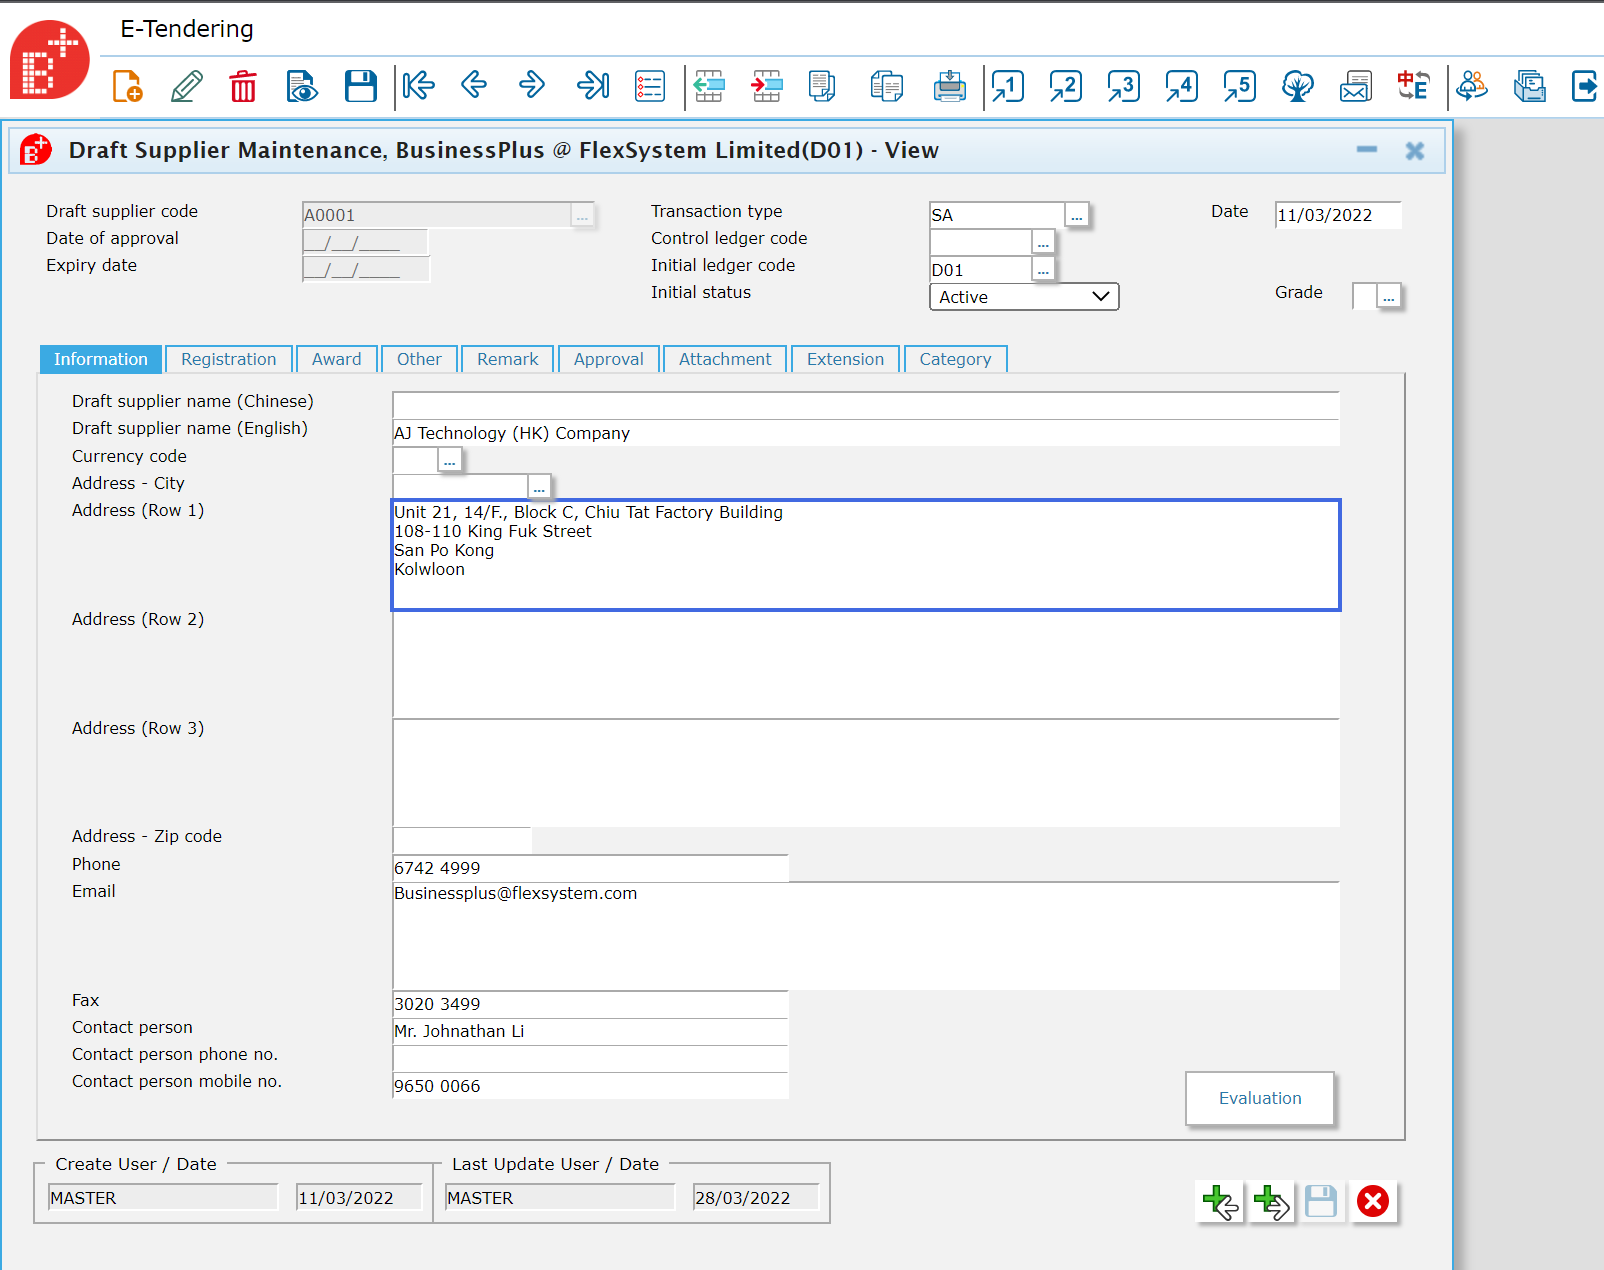Screen dimensions: 1604x1270
Task: Go to the last record arrow
Action: (593, 85)
